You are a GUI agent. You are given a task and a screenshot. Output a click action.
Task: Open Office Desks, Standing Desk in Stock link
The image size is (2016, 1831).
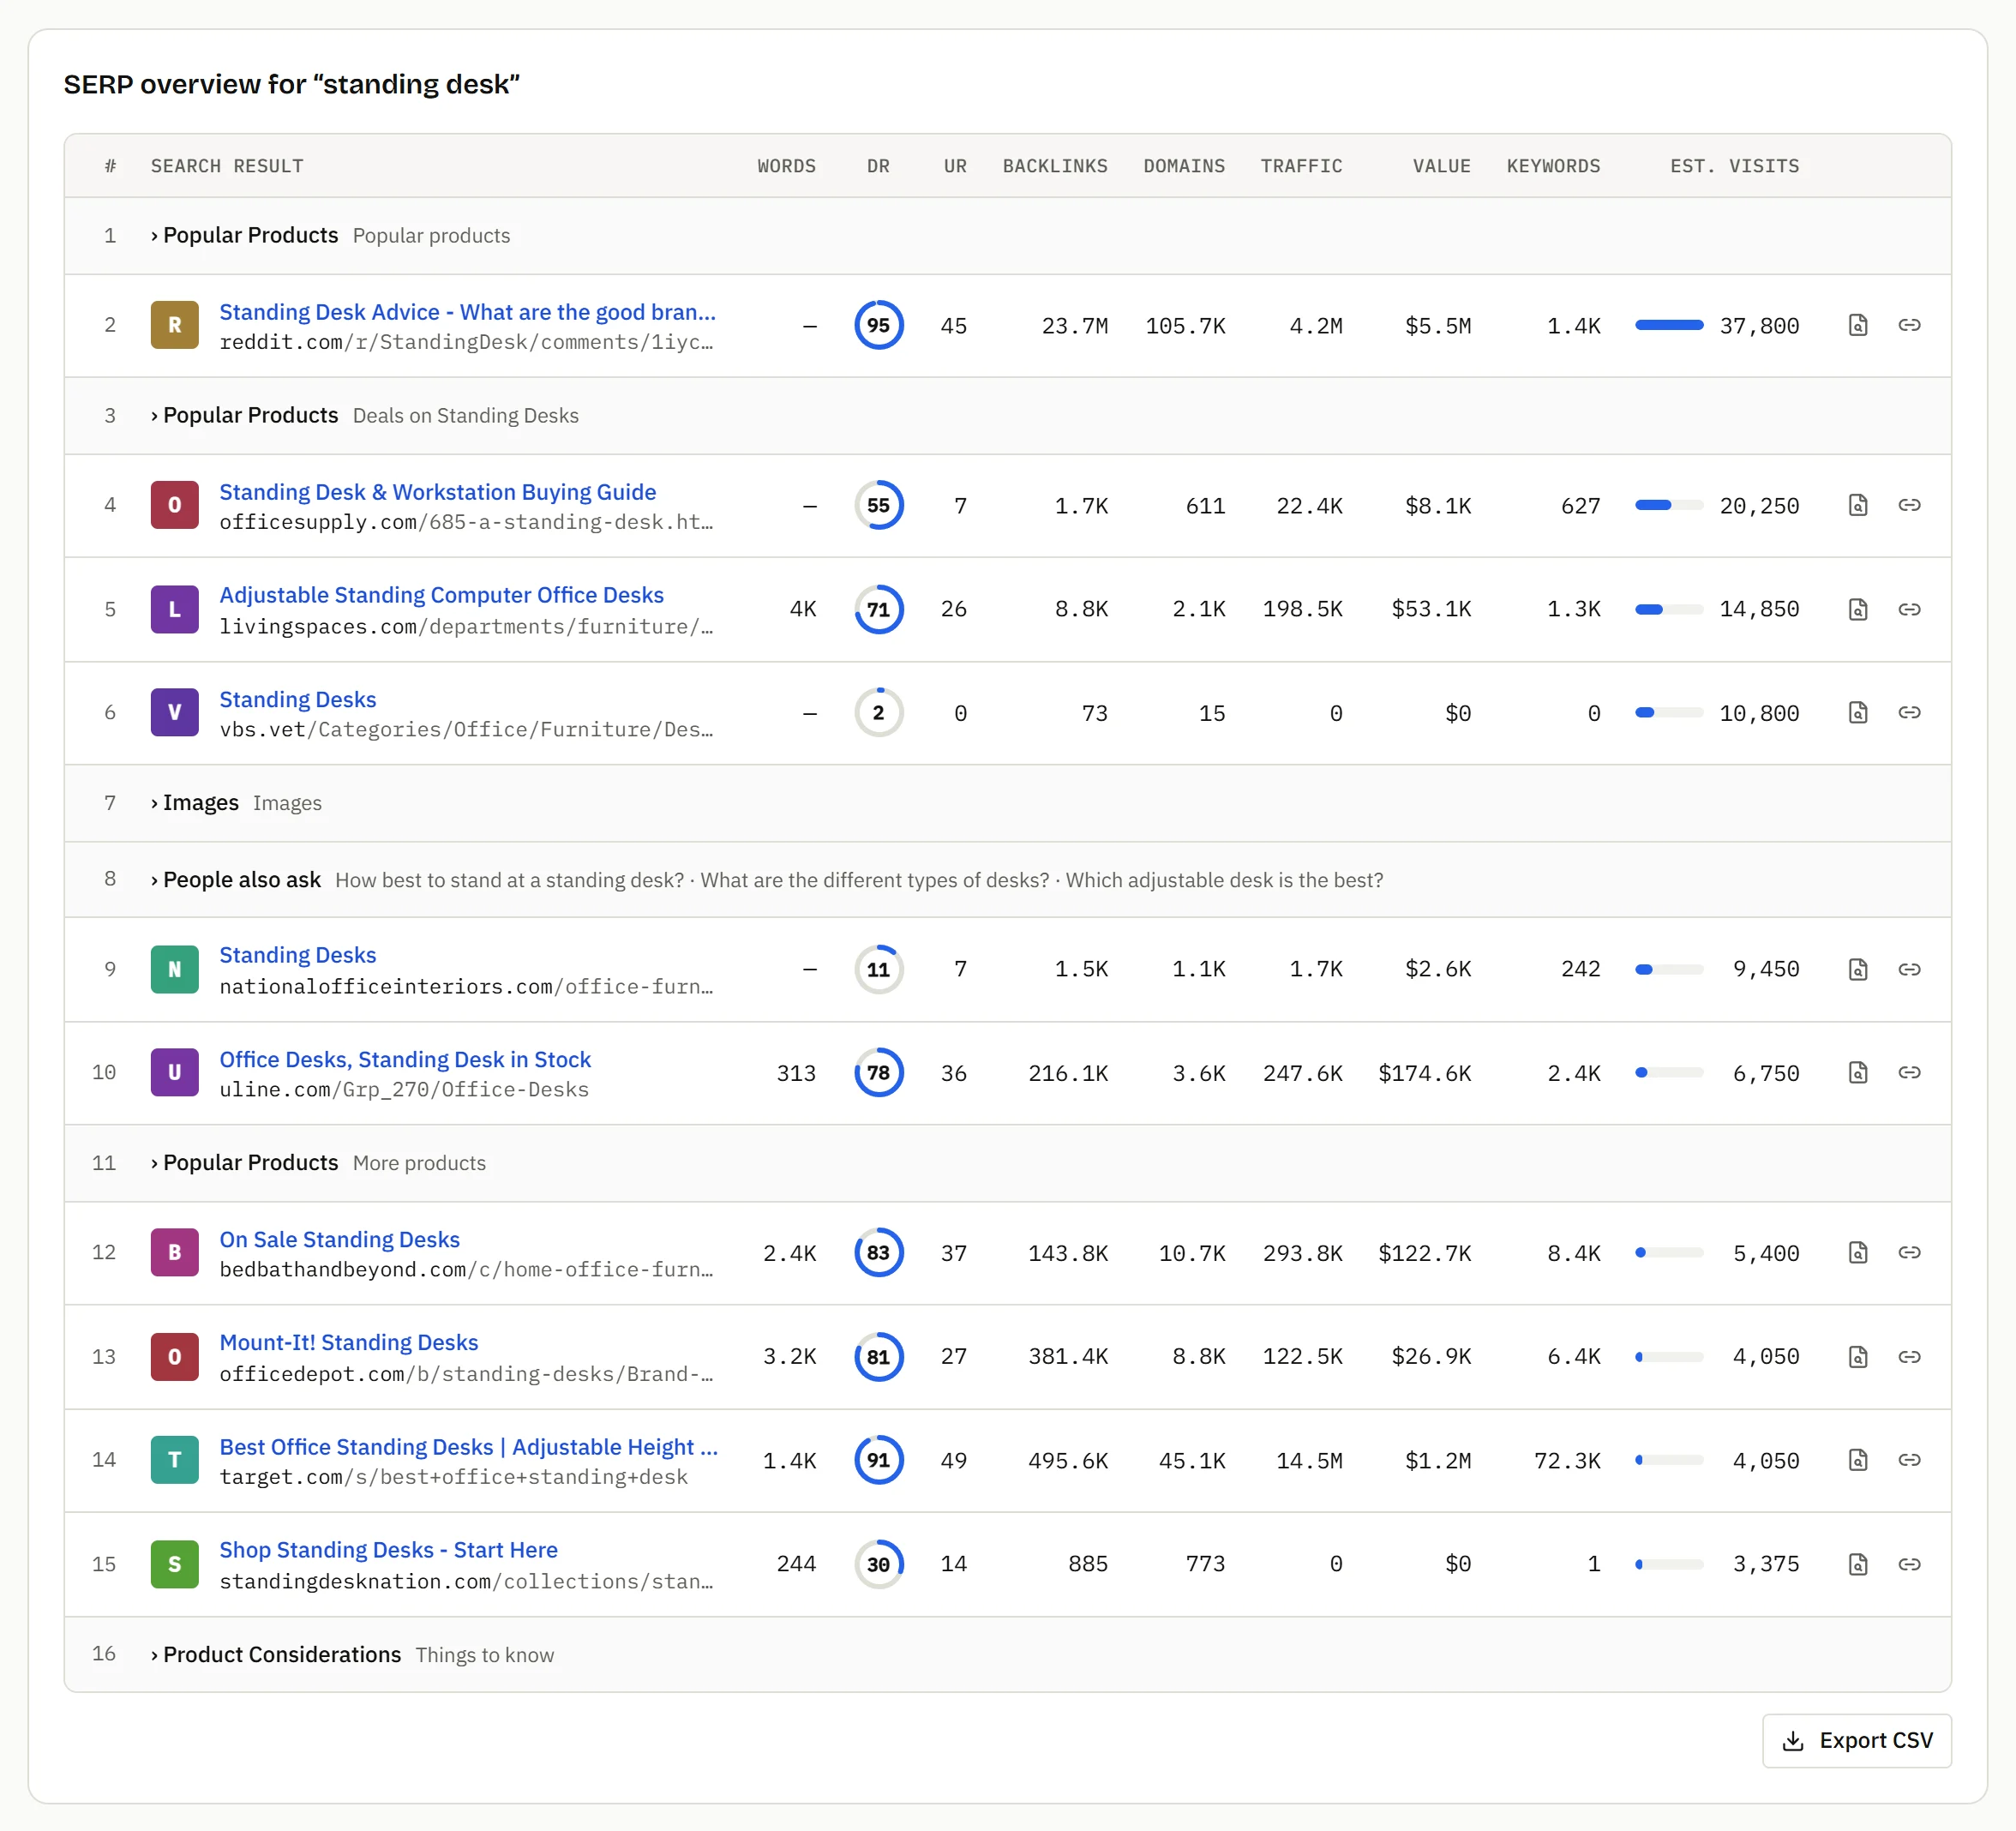coord(405,1059)
